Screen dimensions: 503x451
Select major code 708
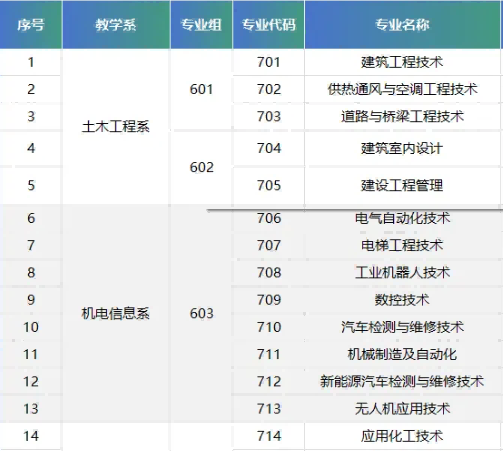click(x=269, y=273)
